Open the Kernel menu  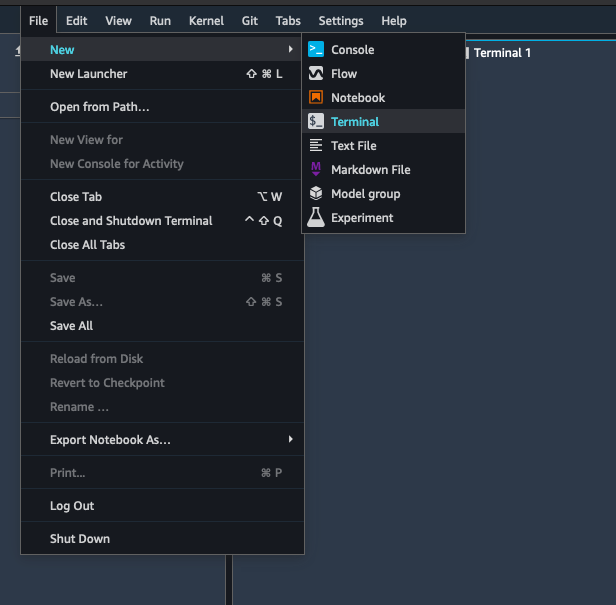click(x=206, y=20)
